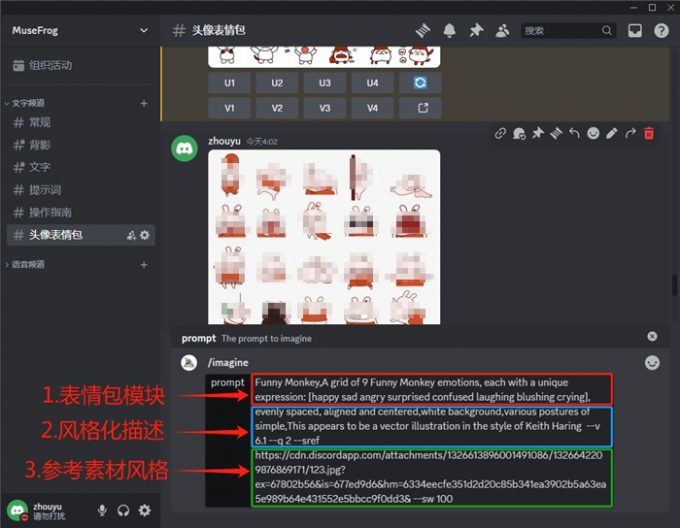
Task: Click zhouyu username on the message
Action: tap(224, 141)
